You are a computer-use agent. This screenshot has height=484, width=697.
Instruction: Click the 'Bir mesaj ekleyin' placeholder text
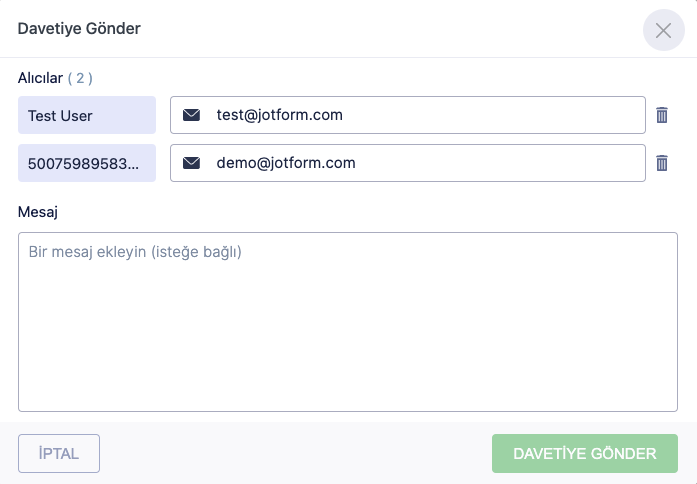135,252
